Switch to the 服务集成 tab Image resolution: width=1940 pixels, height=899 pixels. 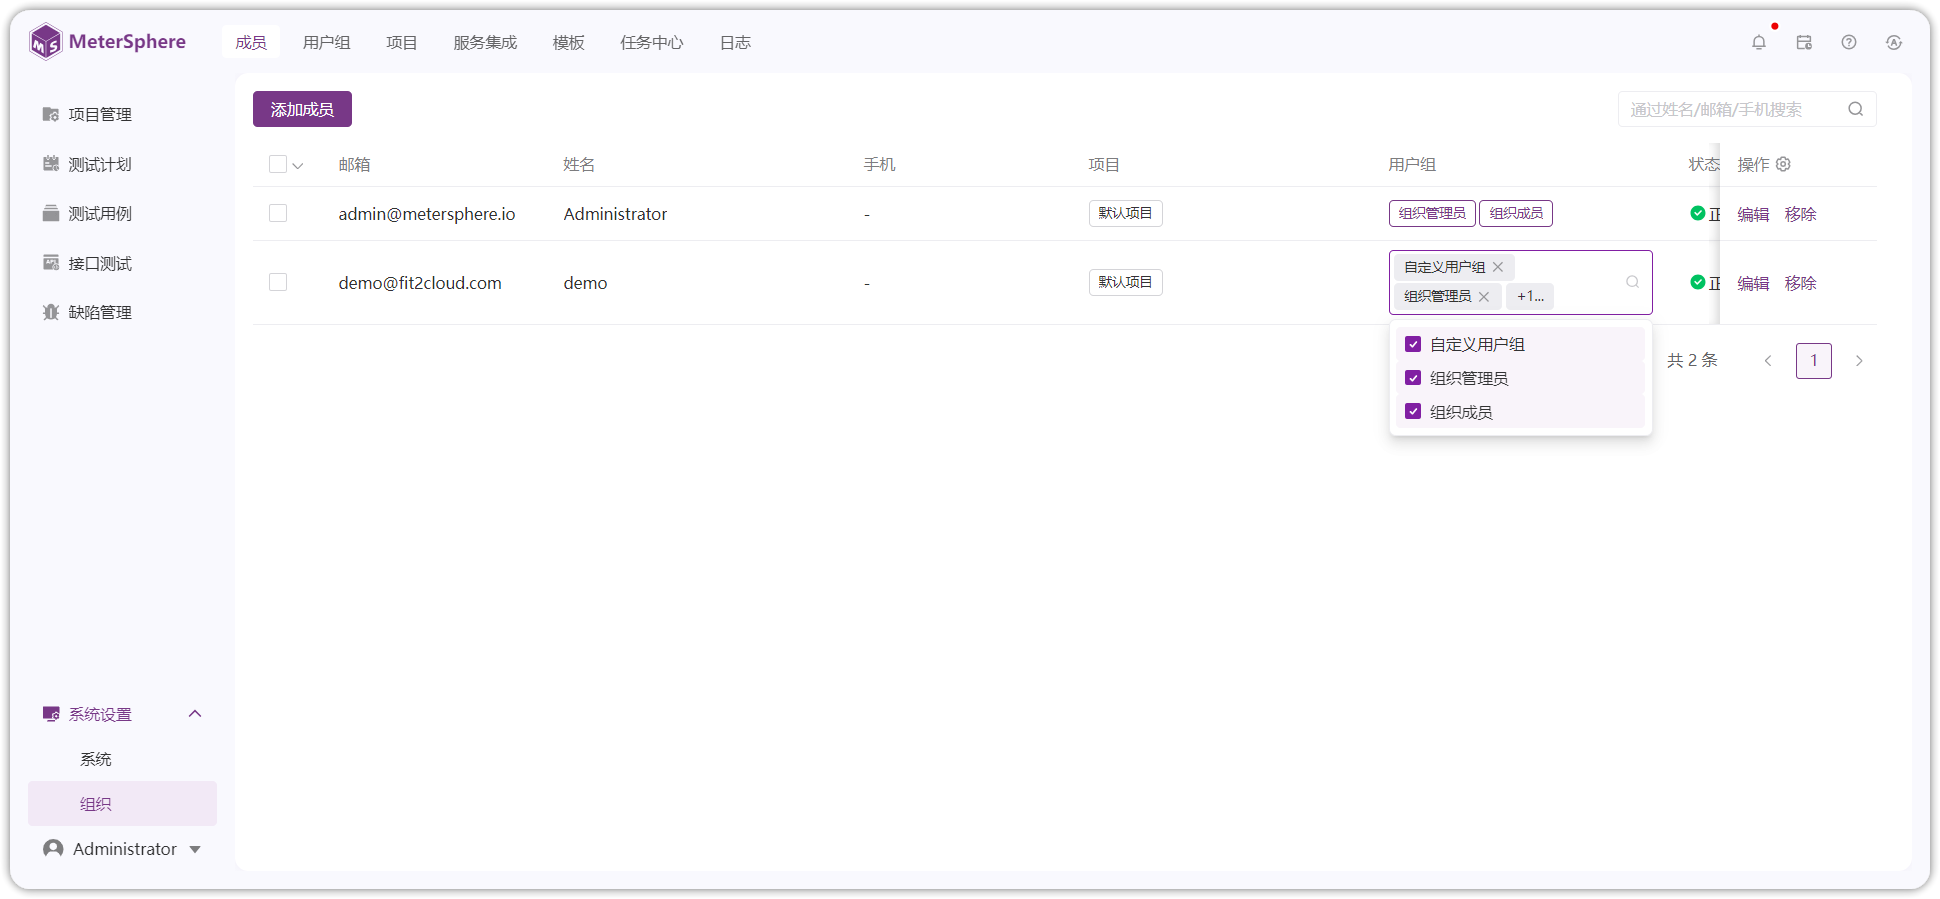pyautogui.click(x=485, y=42)
